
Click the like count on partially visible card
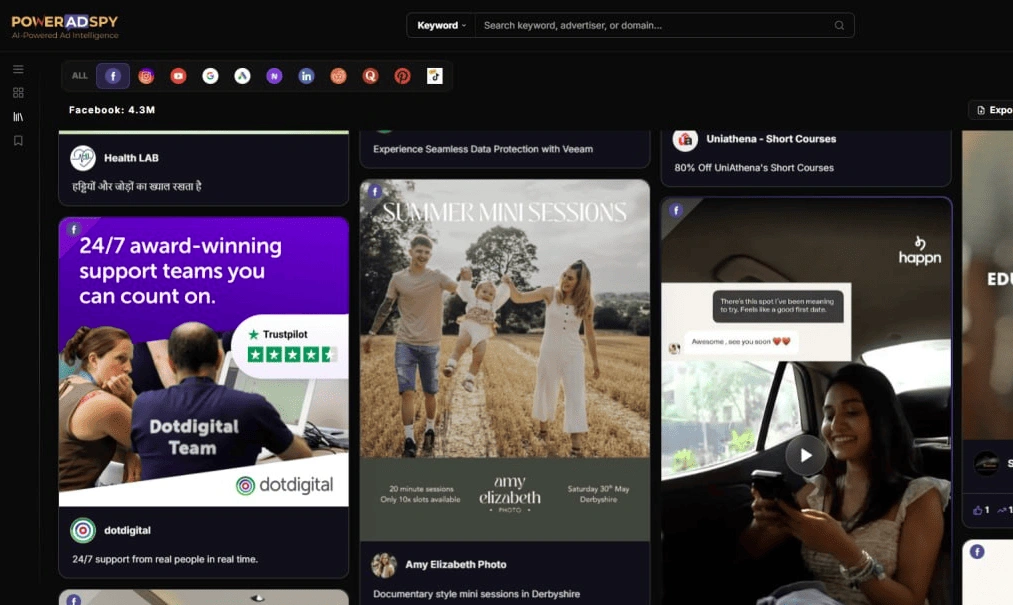(x=981, y=510)
